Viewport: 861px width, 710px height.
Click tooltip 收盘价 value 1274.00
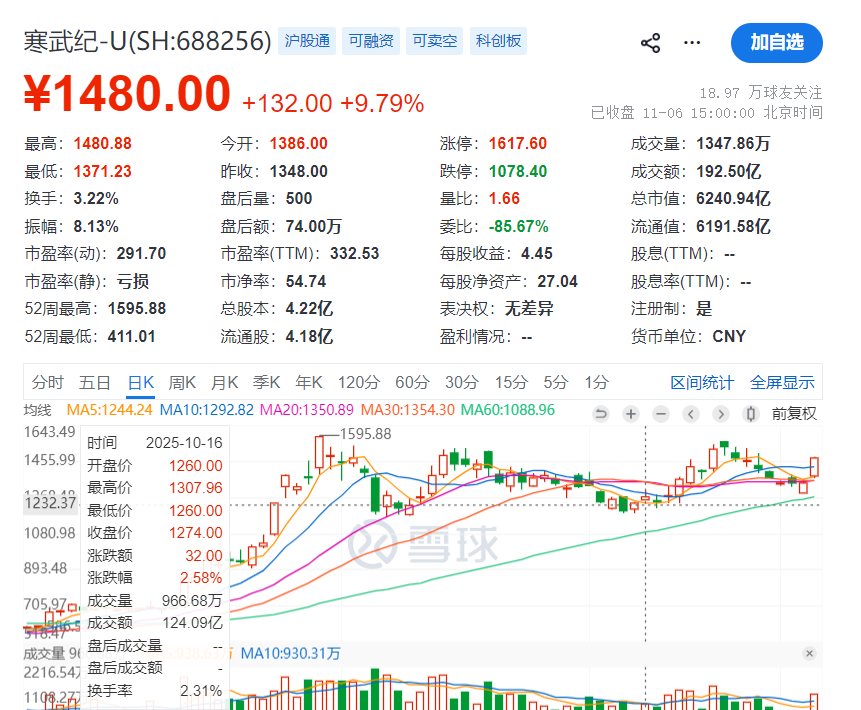[x=195, y=533]
